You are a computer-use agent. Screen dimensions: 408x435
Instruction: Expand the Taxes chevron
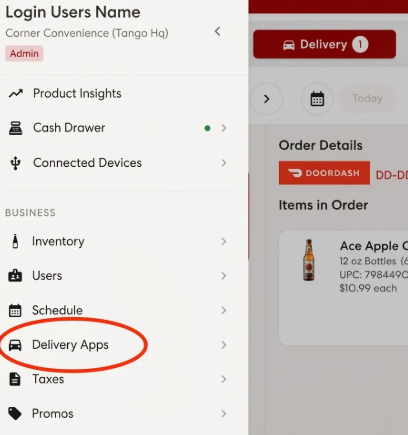coord(224,379)
